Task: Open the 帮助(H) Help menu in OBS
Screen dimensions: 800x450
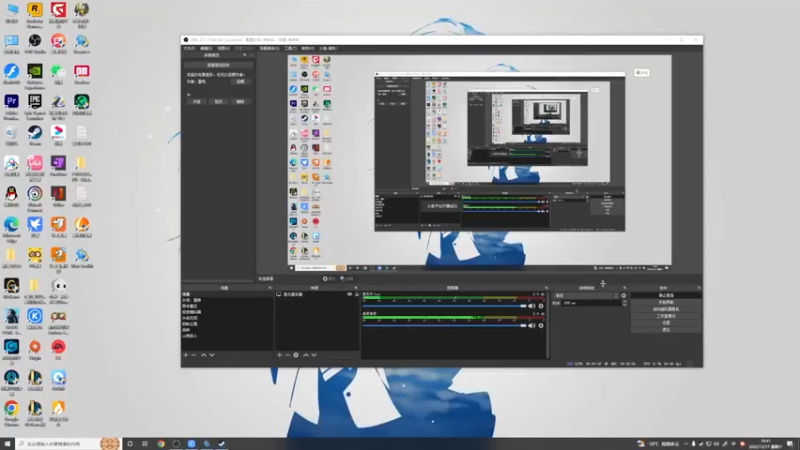Action: point(307,48)
